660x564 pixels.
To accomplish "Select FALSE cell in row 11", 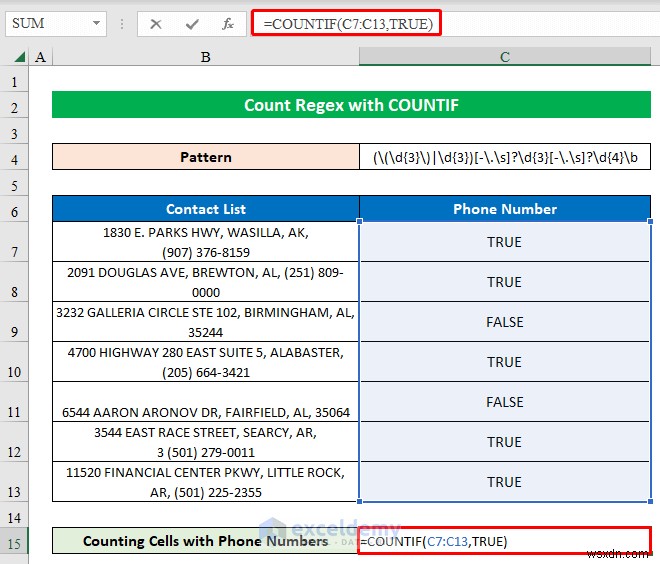I will pyautogui.click(x=505, y=402).
